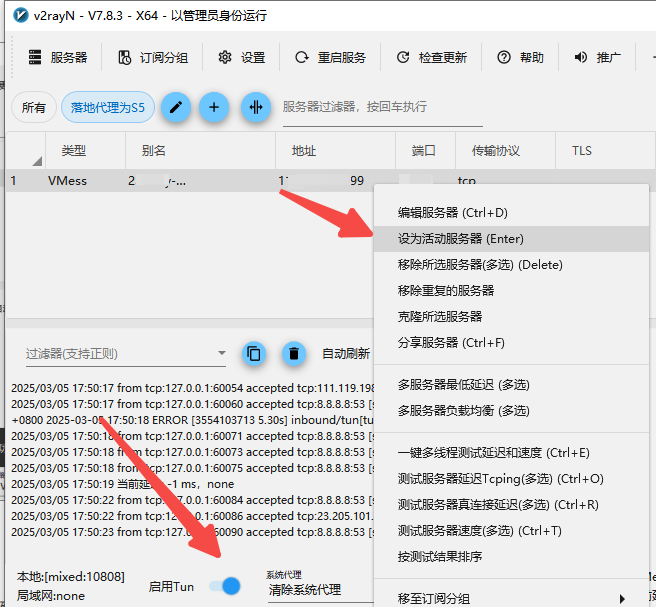Choose 一键多线程测试延迟和速度 (Ctrl+E)
Image resolution: width=656 pixels, height=607 pixels.
point(511,453)
